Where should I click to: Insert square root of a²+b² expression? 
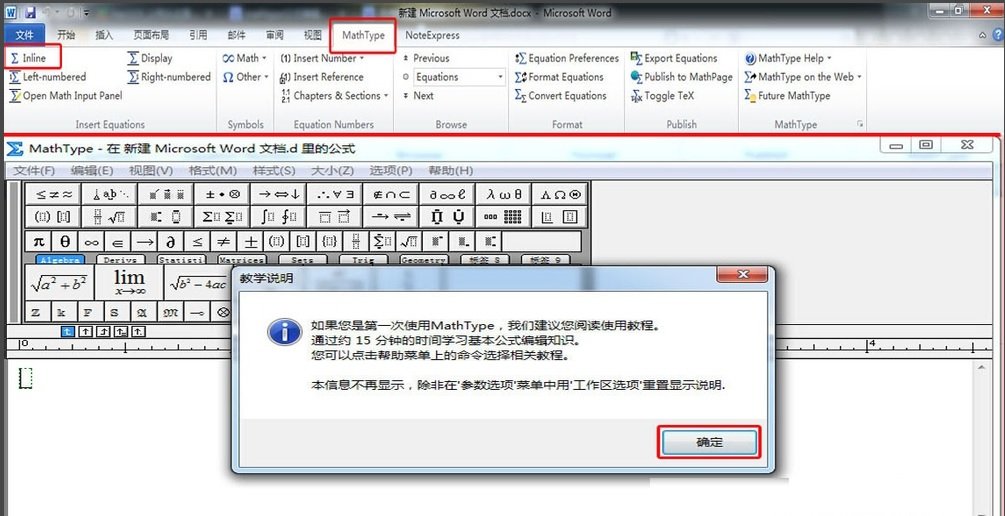click(60, 283)
